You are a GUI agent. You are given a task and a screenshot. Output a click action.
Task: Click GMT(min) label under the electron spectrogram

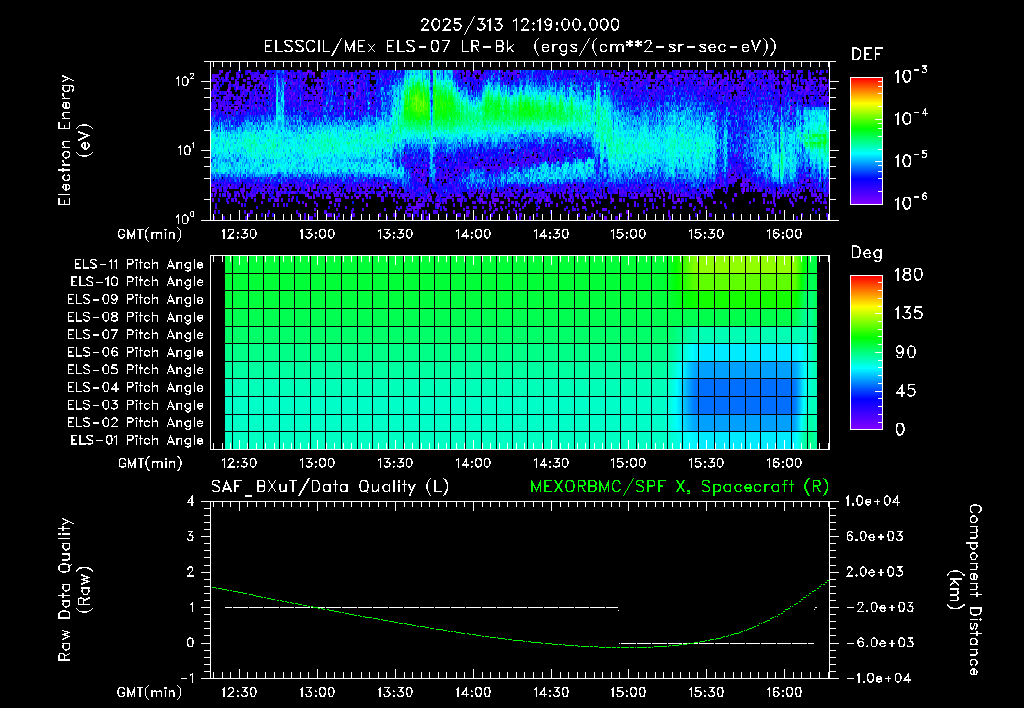point(150,234)
